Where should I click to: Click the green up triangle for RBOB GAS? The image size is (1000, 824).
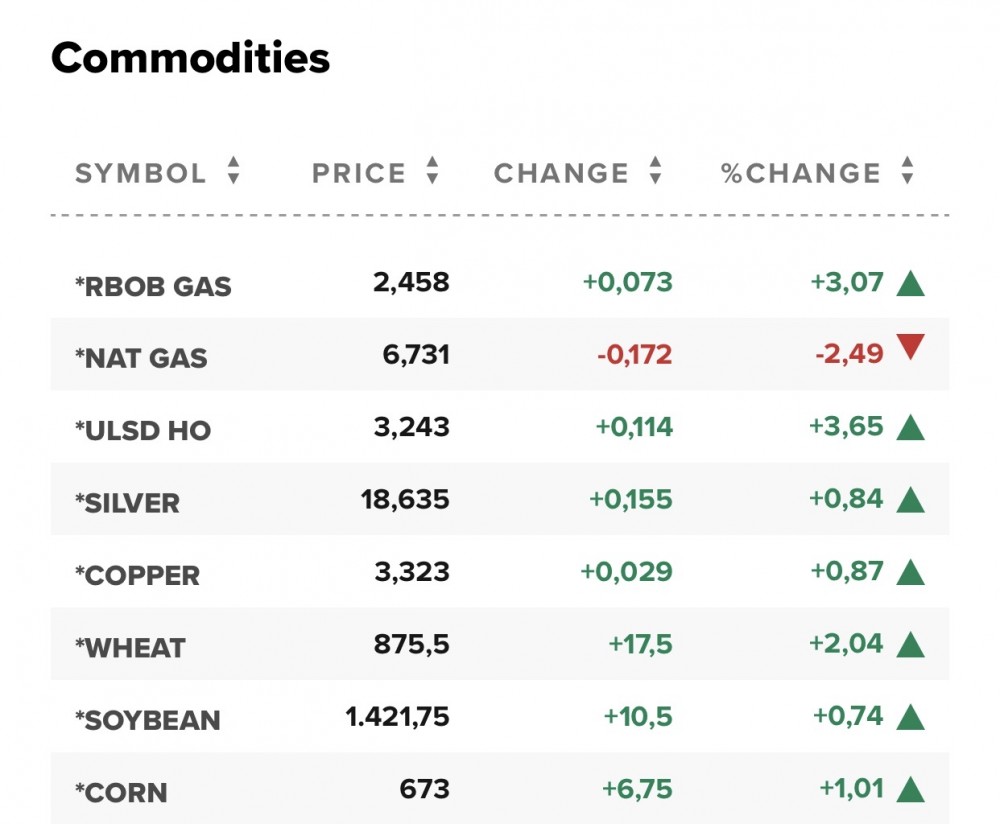(x=910, y=284)
